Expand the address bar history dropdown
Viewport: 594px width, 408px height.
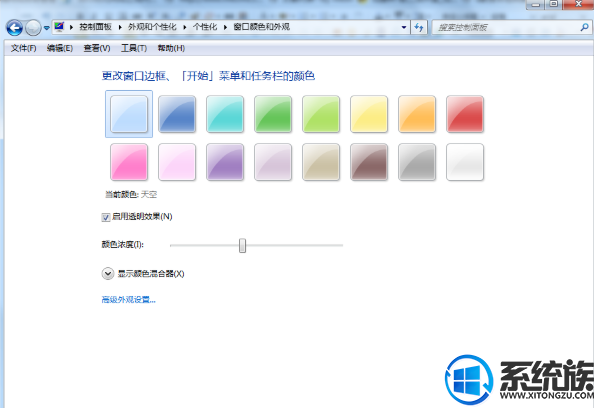[404, 27]
